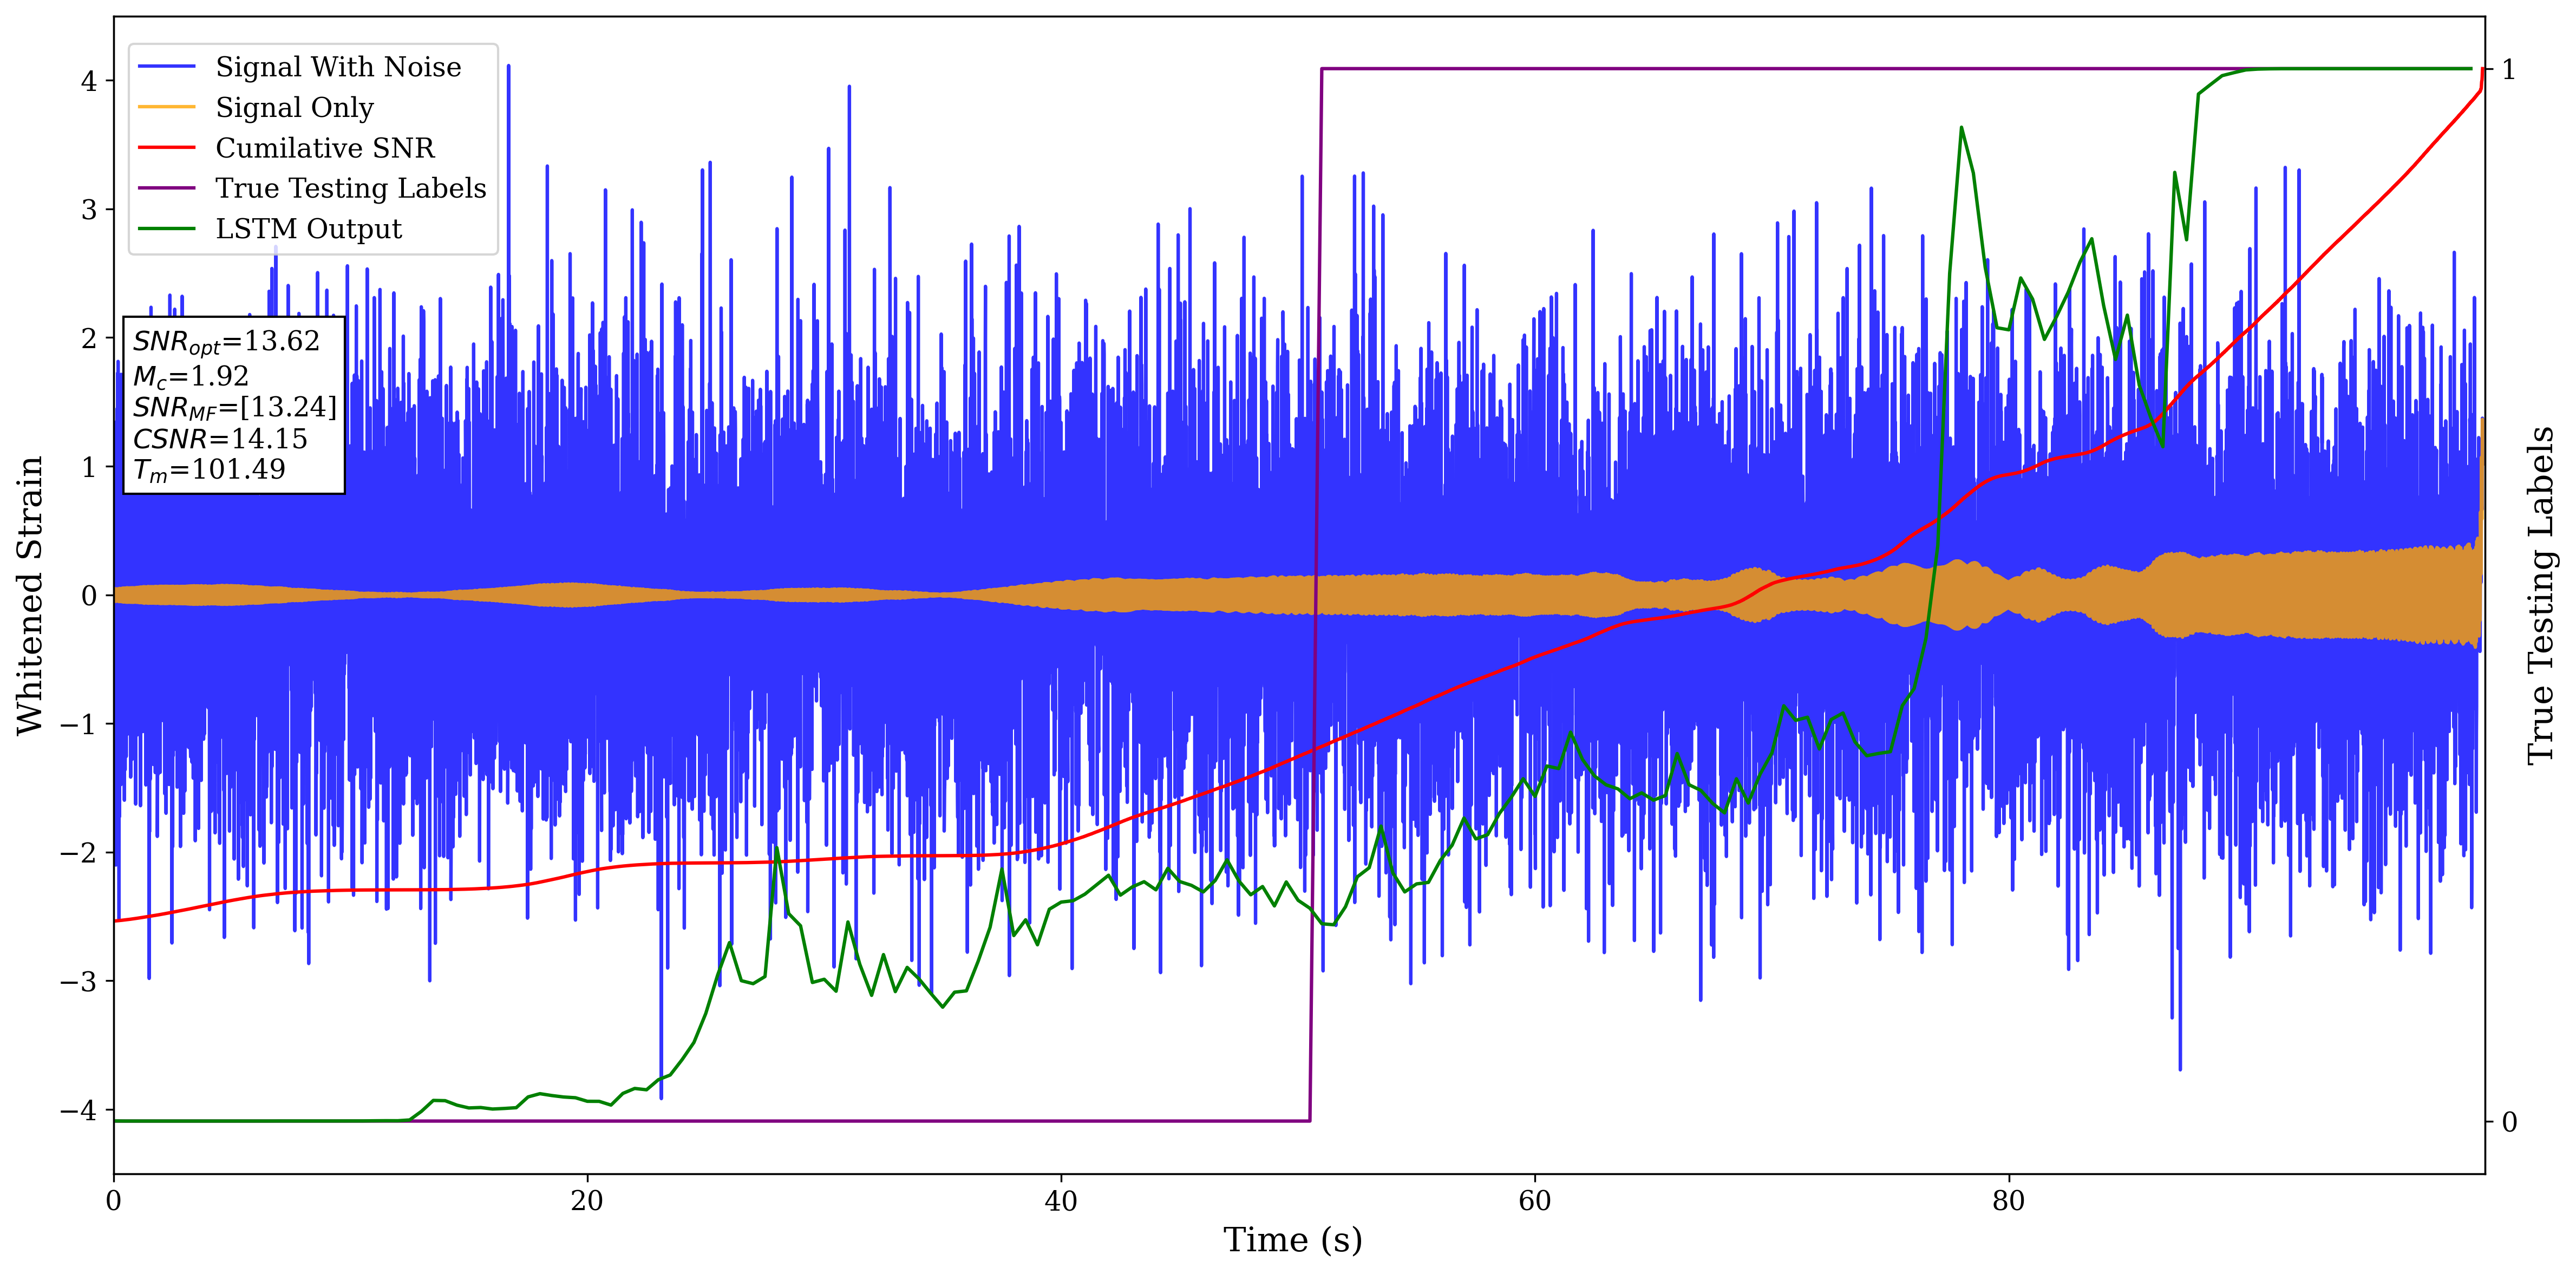Click the right-axis tick label 0
Image resolution: width=2576 pixels, height=1274 pixels.
(2509, 1122)
